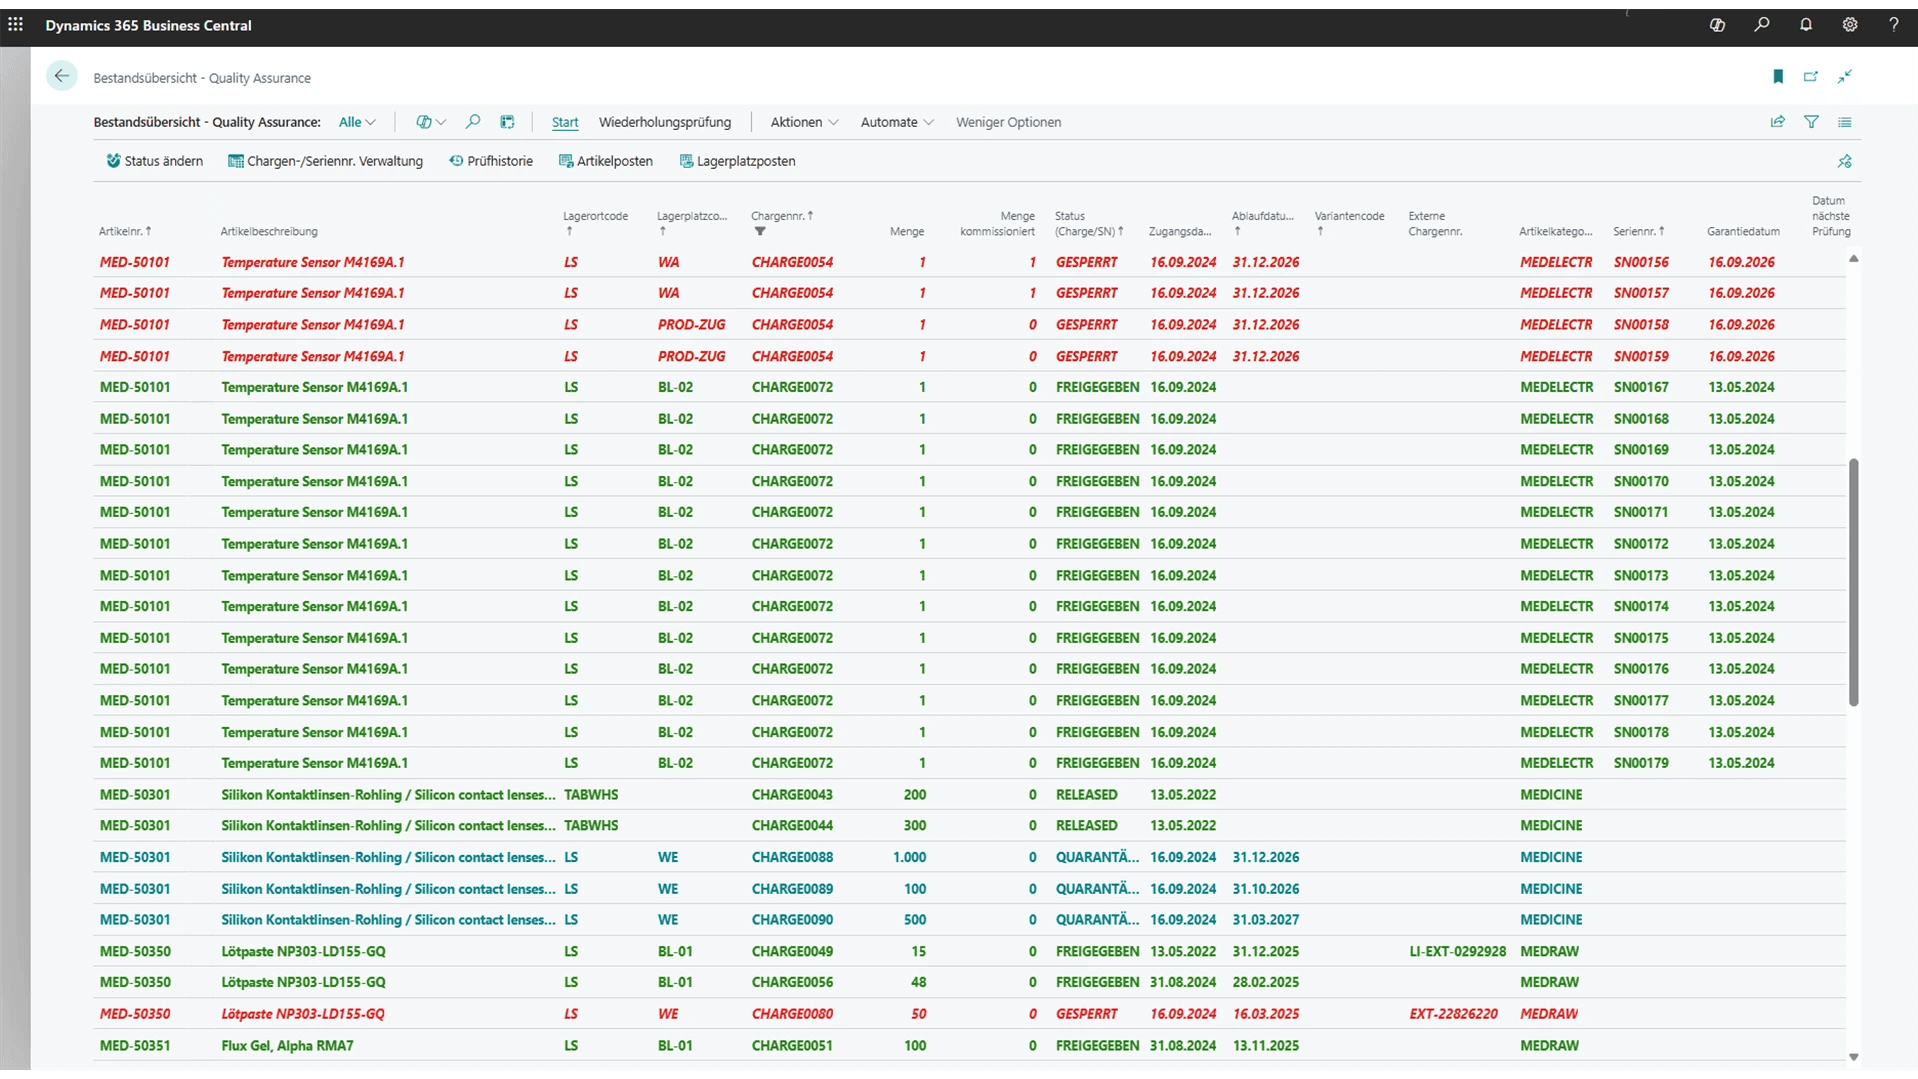Open MED-50351 Flux Gel row link
The width and height of the screenshot is (1918, 1079).
[135, 1046]
